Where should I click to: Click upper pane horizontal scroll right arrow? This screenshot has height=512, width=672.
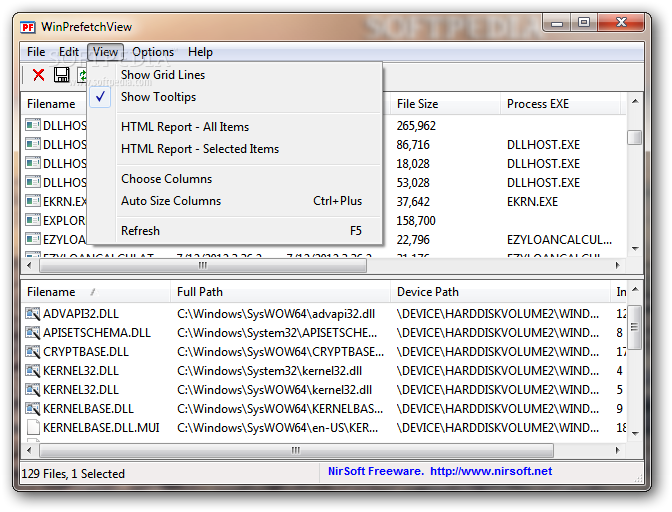[618, 266]
